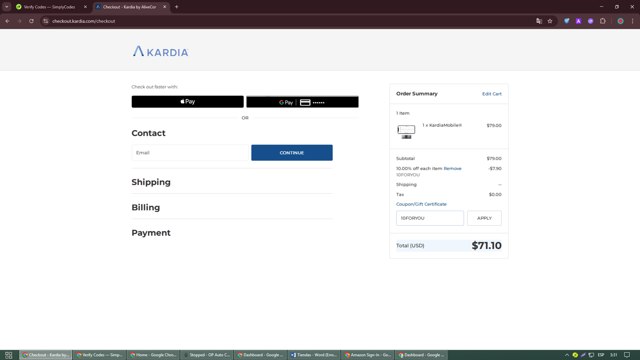
Task: Click the Billing section heading
Action: (146, 207)
